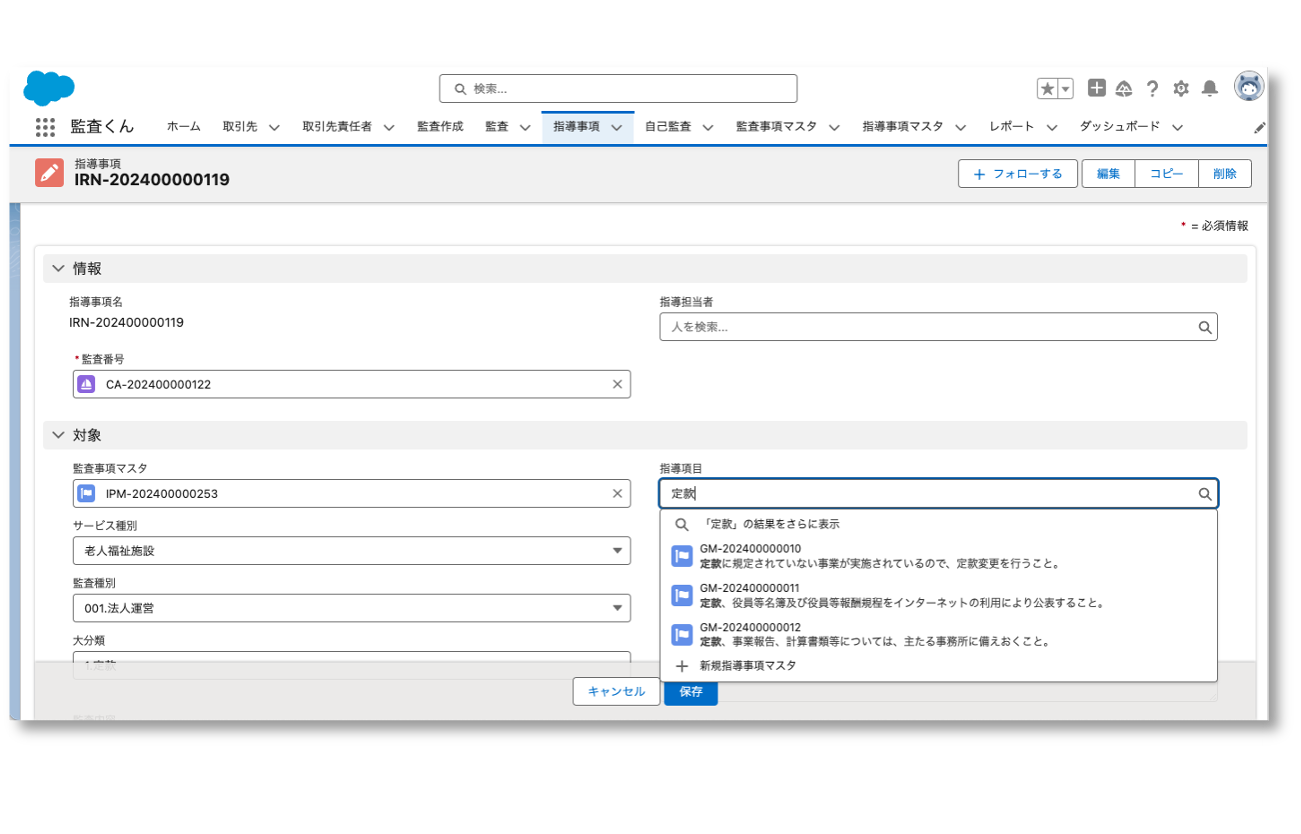Click the plus icon beside 新規指導事項マスタ
Image resolution: width=1301 pixels, height=834 pixels.
pyautogui.click(x=682, y=665)
